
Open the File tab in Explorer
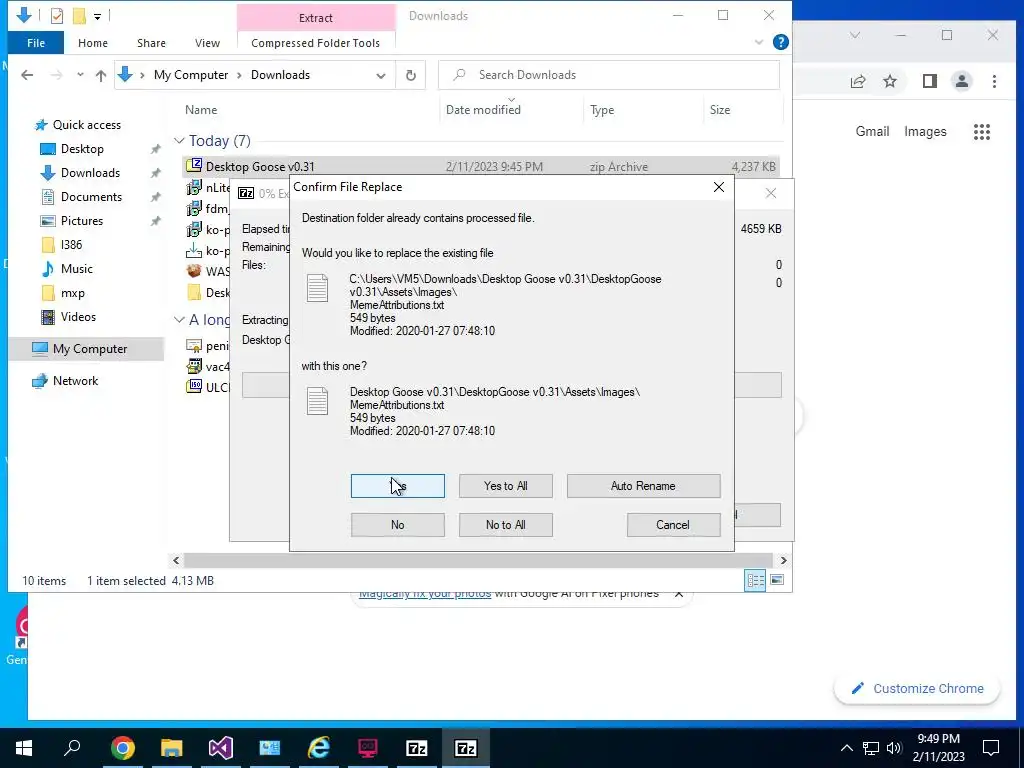pyautogui.click(x=36, y=43)
